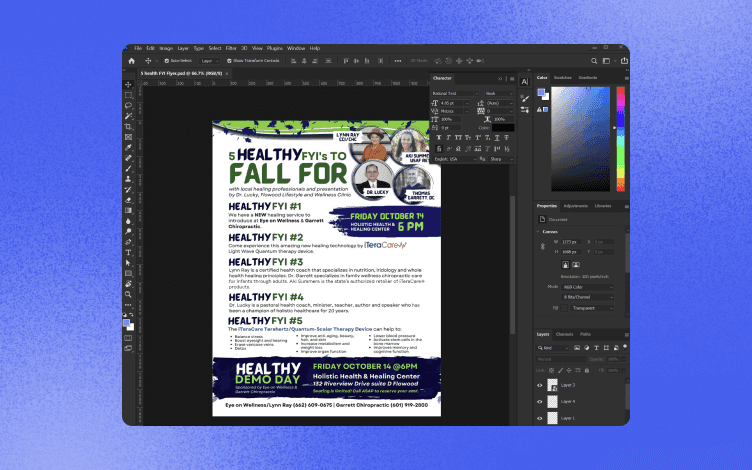Image resolution: width=752 pixels, height=470 pixels.
Task: Select the Lasso tool
Action: (128, 106)
